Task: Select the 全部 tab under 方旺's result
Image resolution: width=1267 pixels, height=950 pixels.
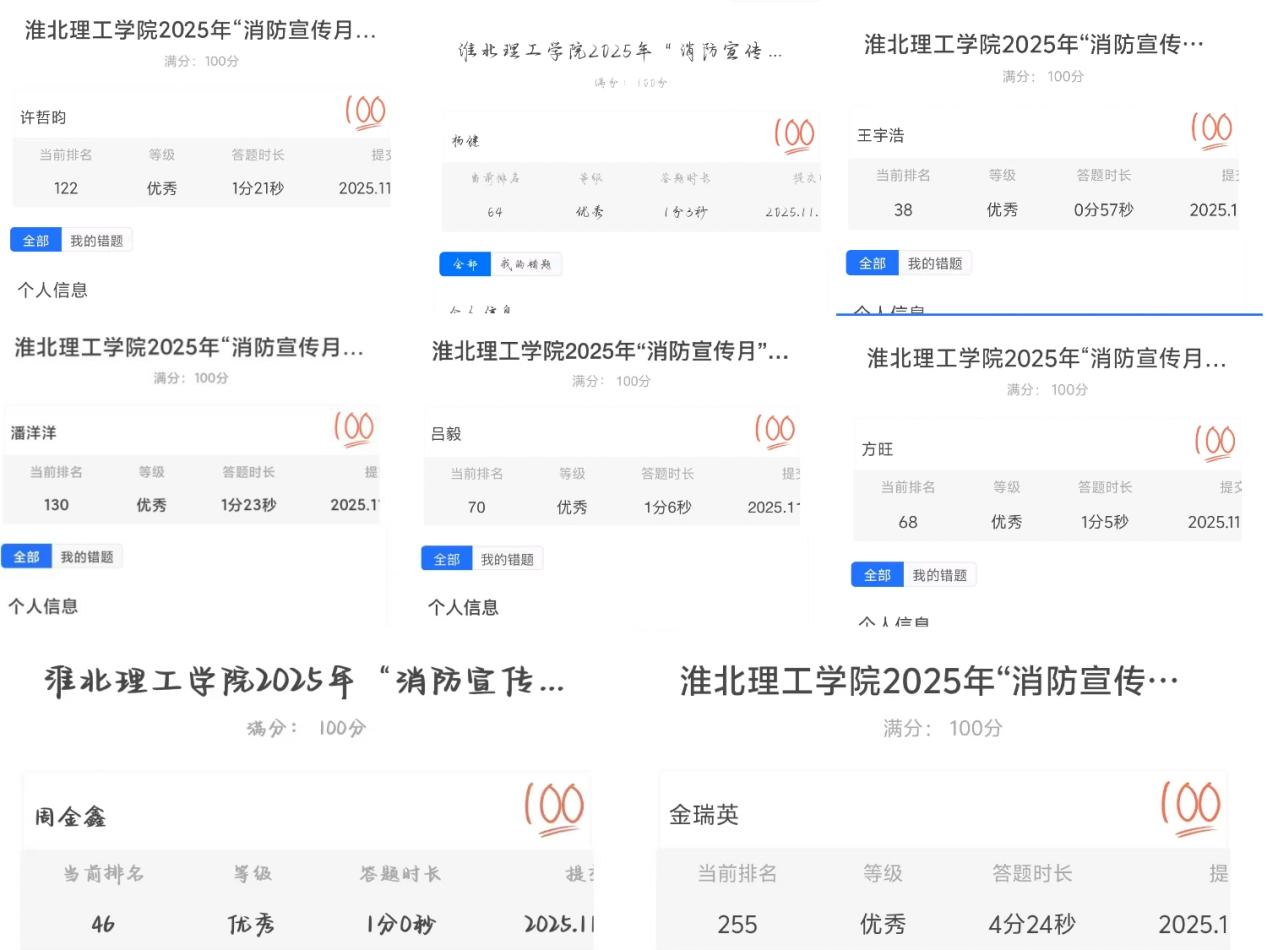Action: [877, 575]
